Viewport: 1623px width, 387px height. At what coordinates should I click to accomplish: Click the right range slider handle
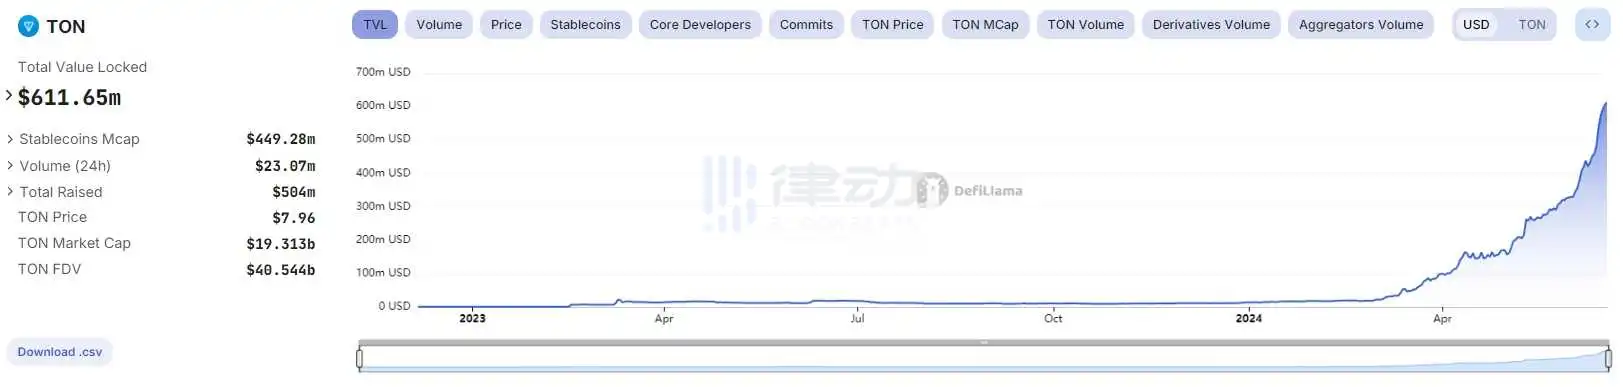pos(1608,357)
